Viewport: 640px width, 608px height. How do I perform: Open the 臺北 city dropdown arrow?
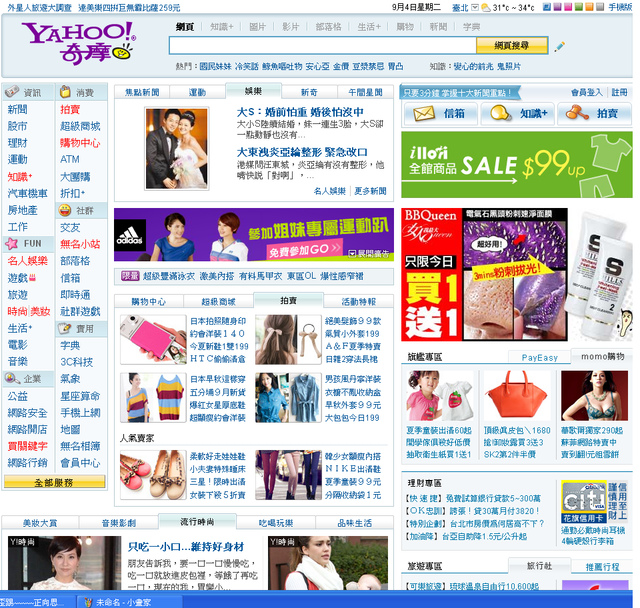(475, 7)
